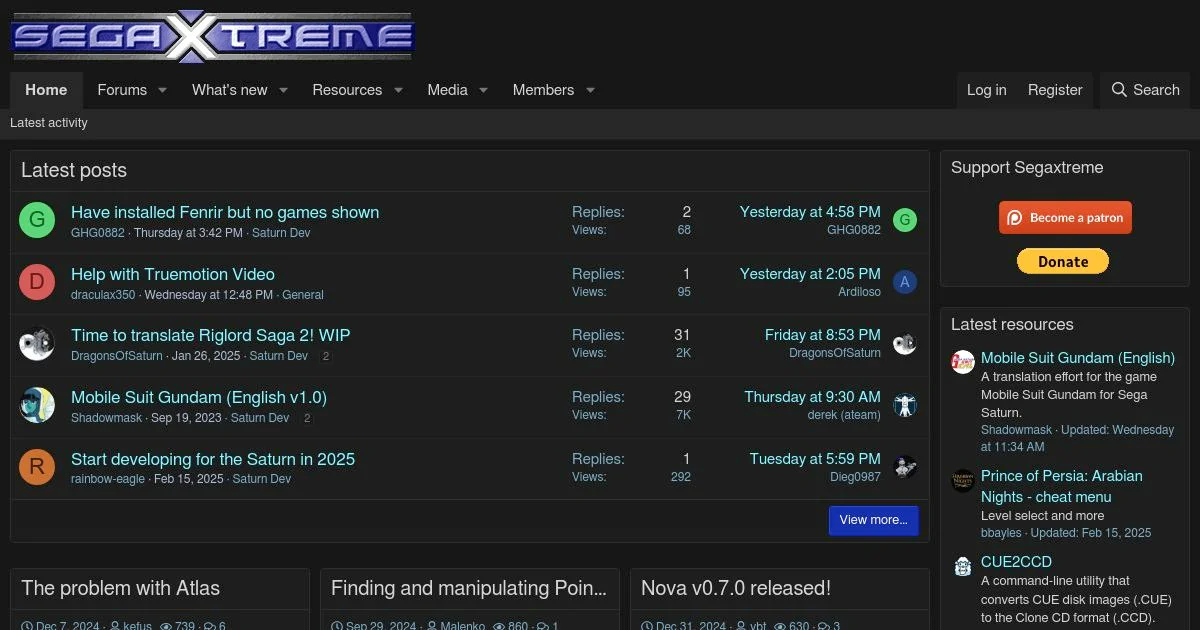Open DragonsOfSaturn avatar beside Riglord Saga thread title

pos(37,344)
